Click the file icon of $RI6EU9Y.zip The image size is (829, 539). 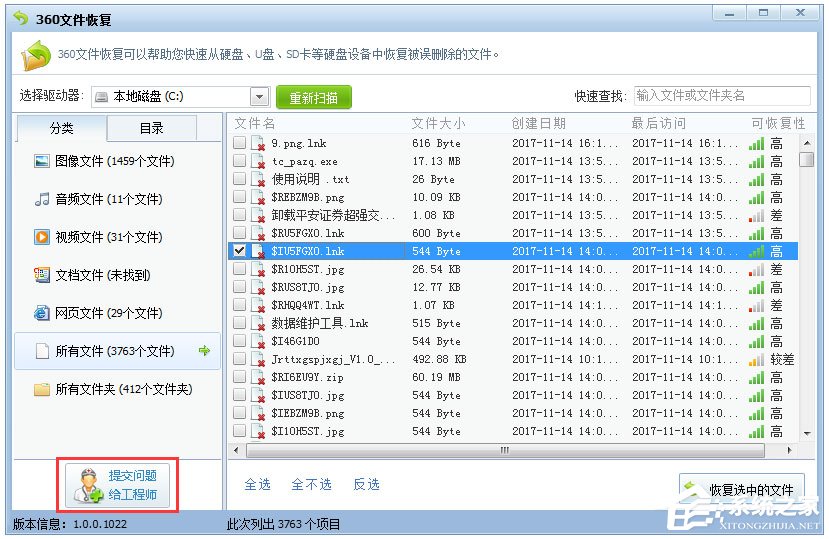click(258, 377)
